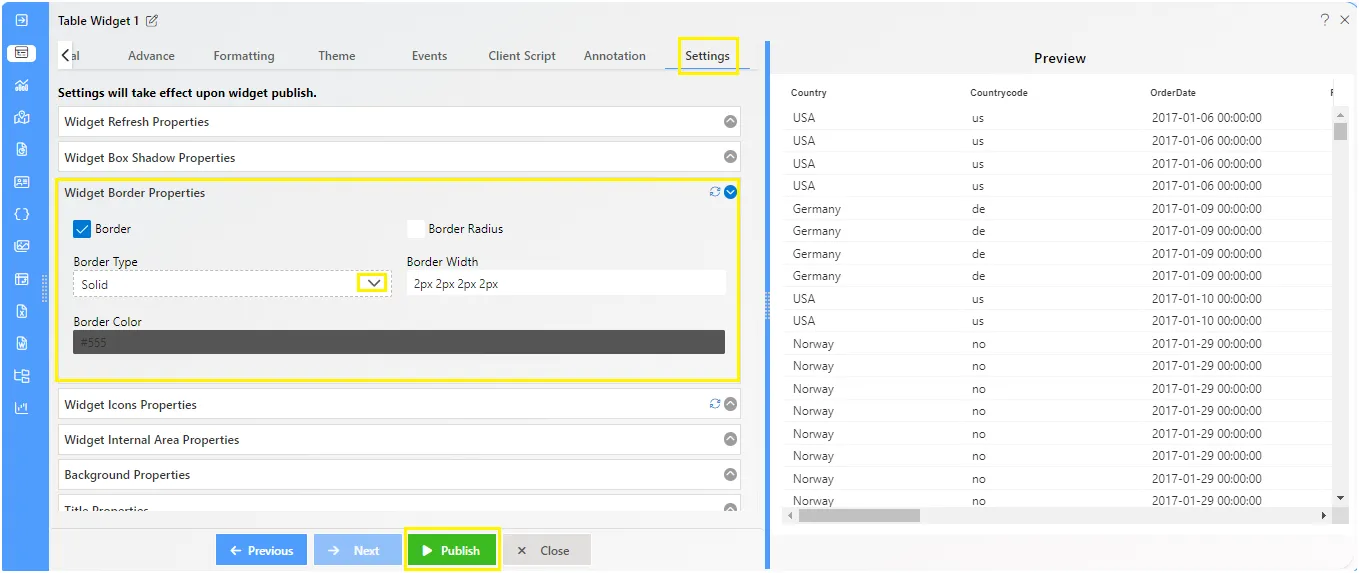Click the hierarchy tree icon in sidebar
This screenshot has height=573, width=1359.
pos(22,376)
